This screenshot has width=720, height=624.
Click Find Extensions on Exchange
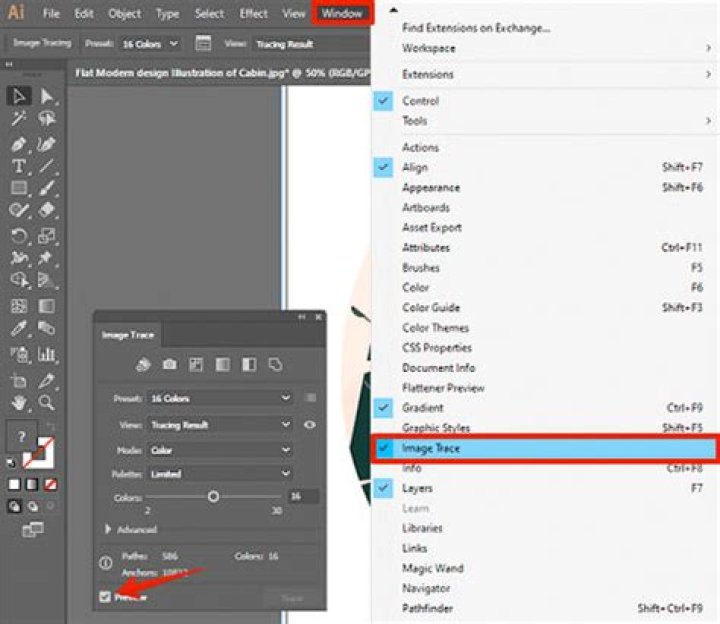click(x=476, y=28)
